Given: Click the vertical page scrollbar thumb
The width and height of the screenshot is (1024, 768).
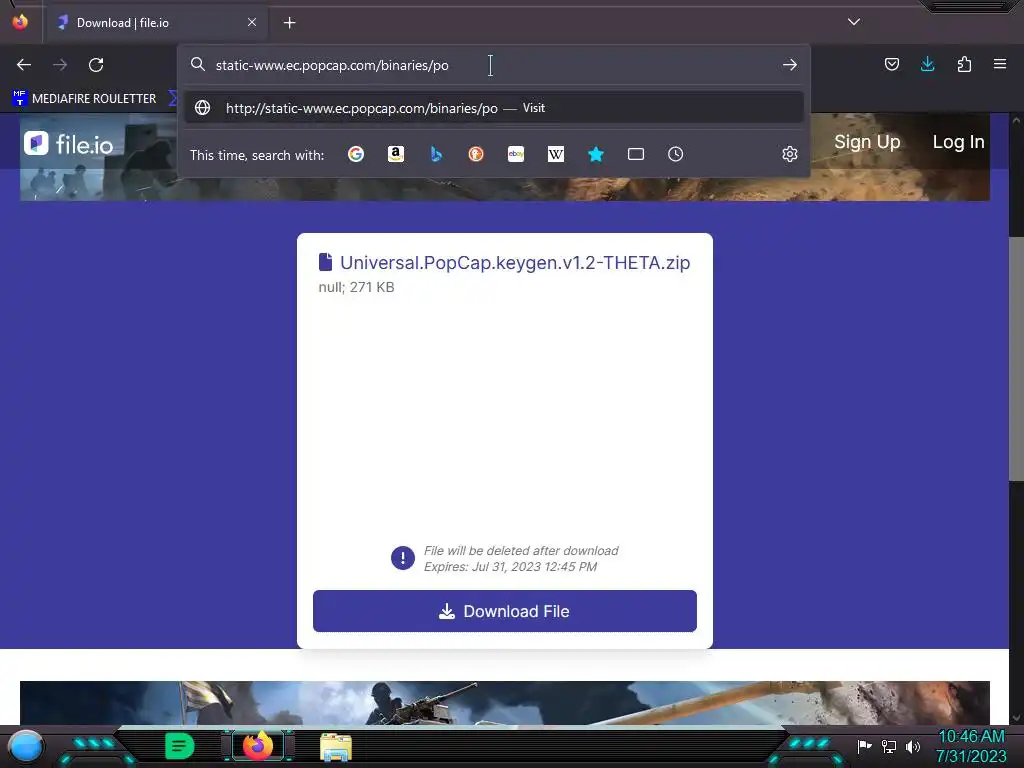Looking at the screenshot, I should [1016, 359].
